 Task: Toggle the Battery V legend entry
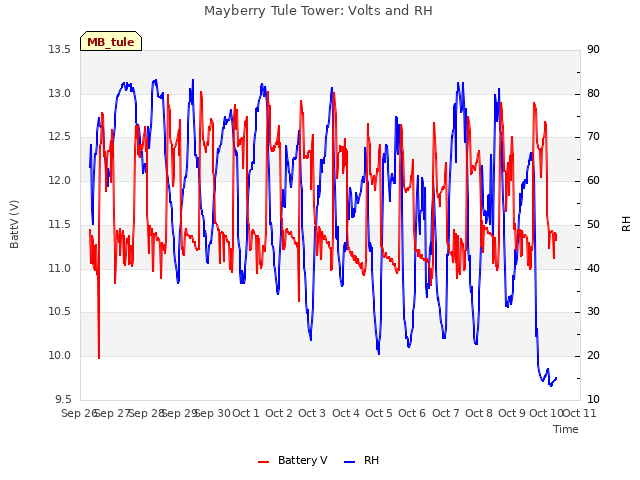292,460
